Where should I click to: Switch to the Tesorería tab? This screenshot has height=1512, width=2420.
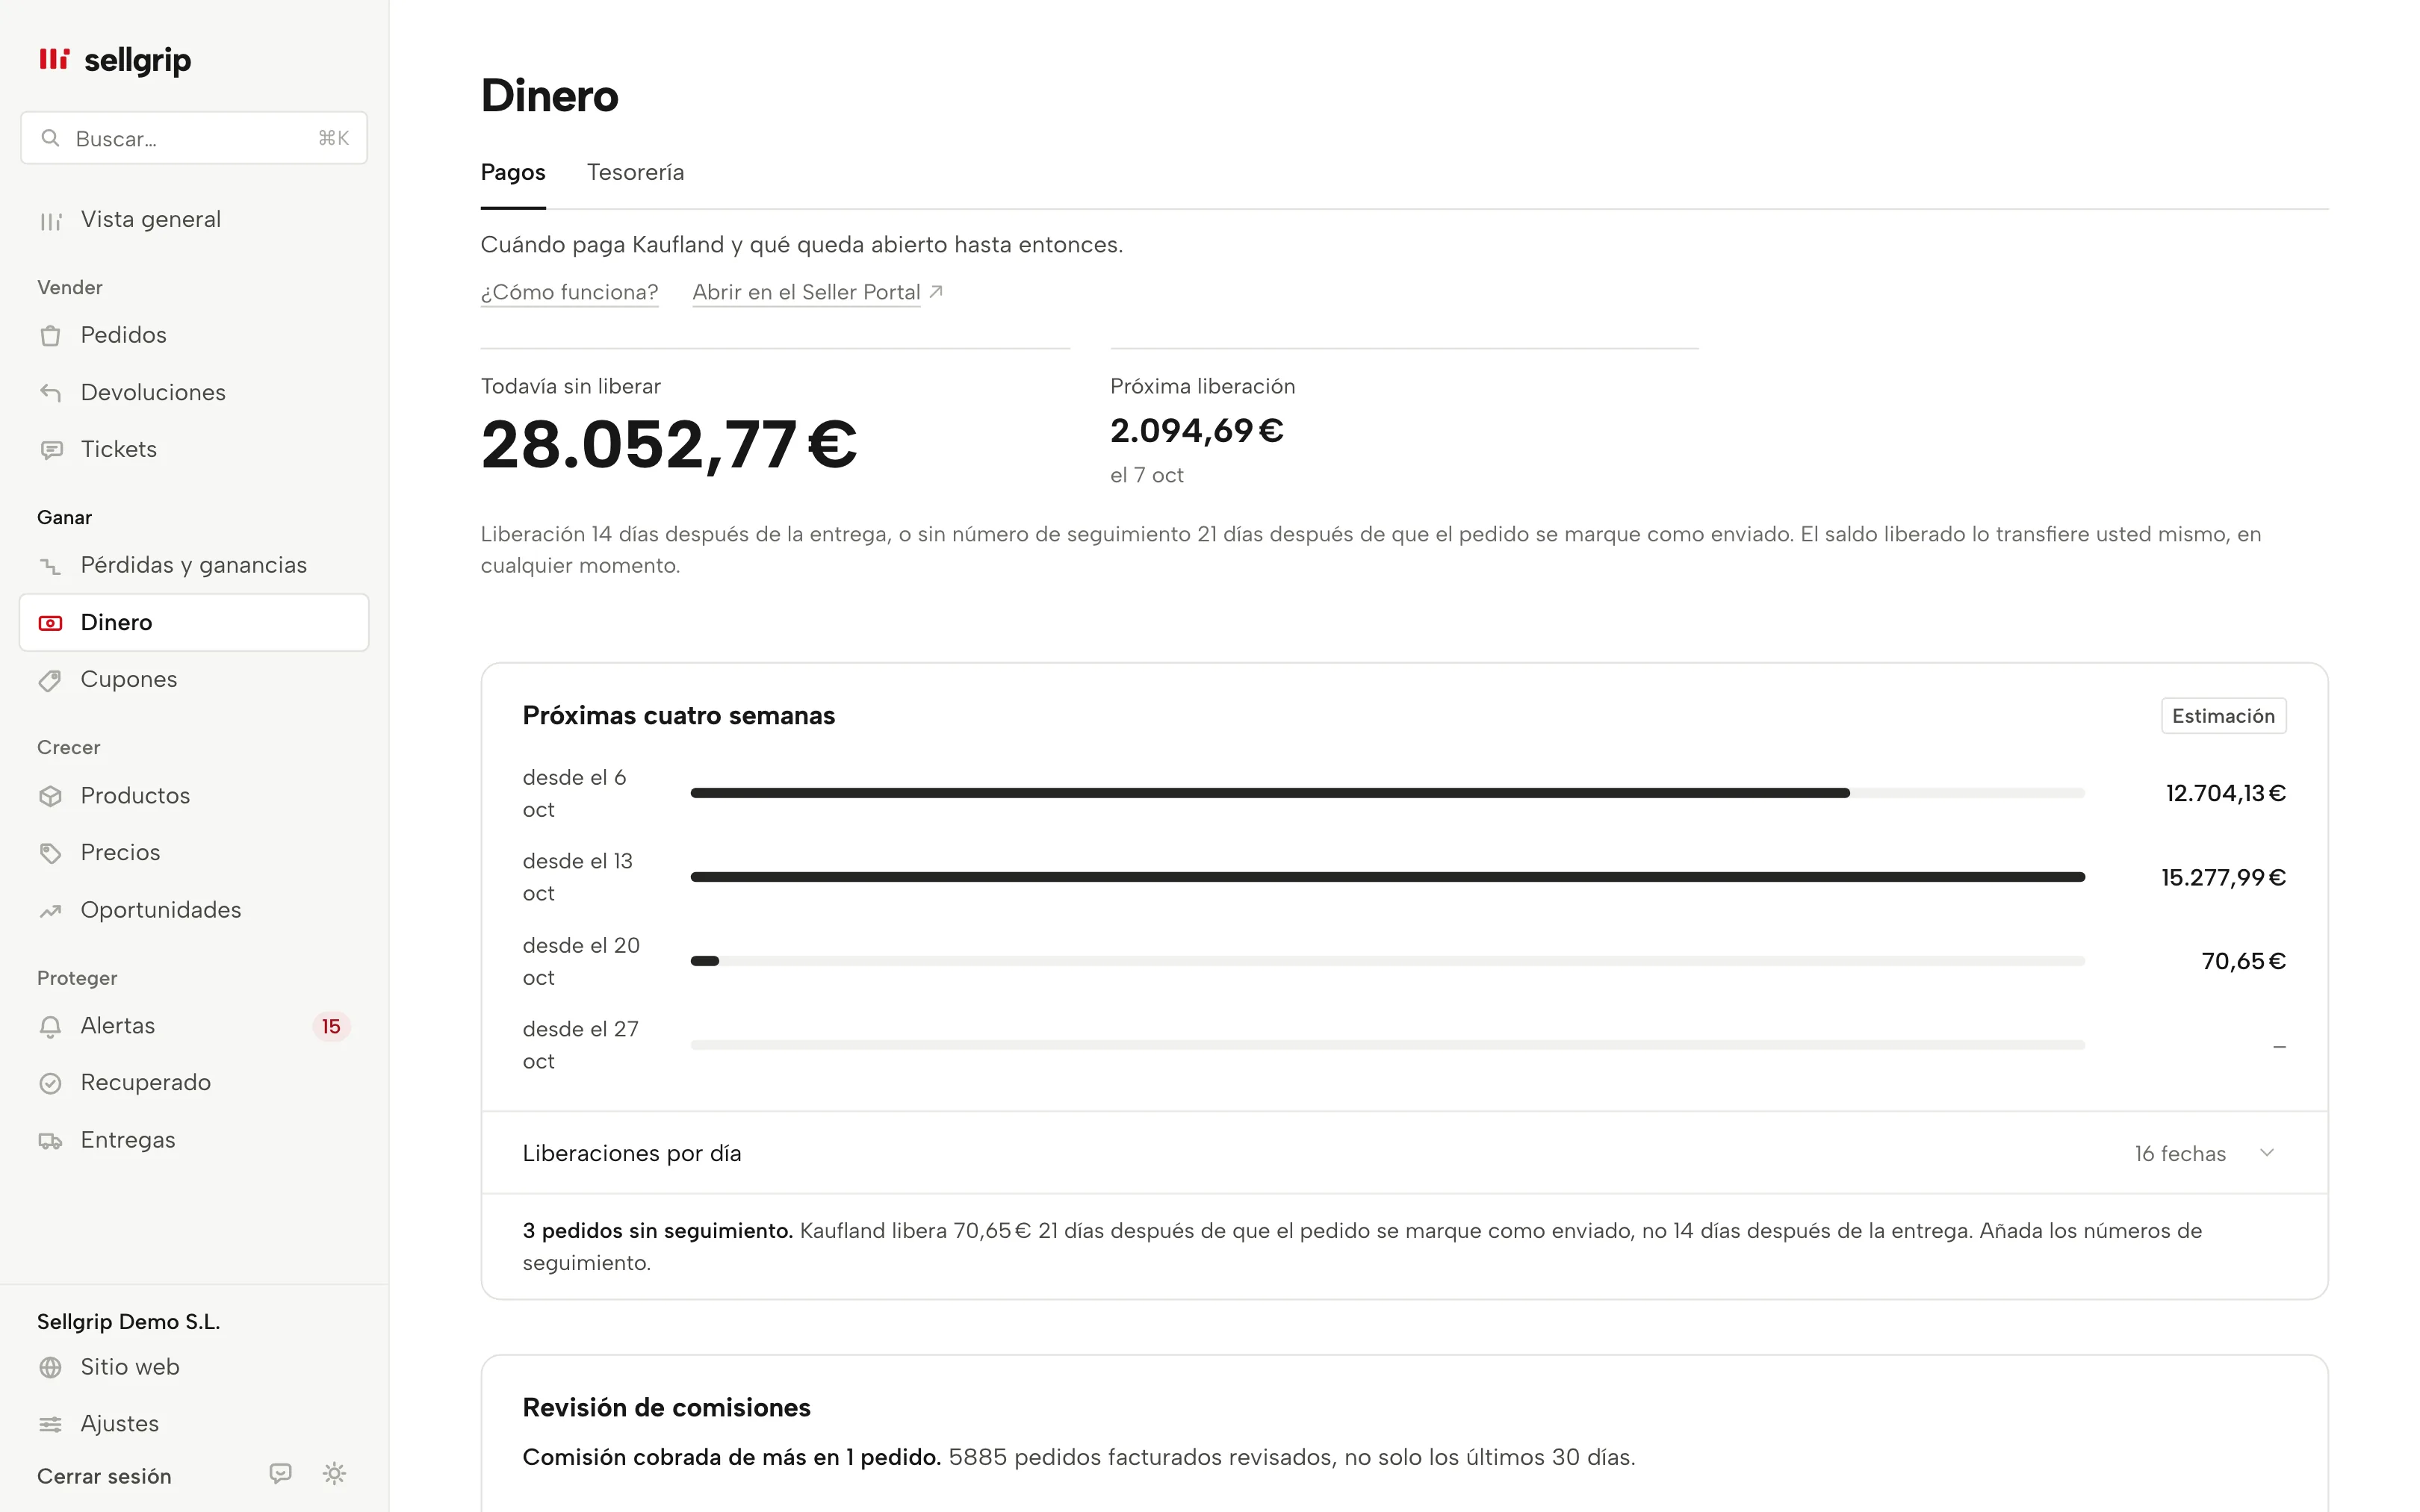(635, 172)
